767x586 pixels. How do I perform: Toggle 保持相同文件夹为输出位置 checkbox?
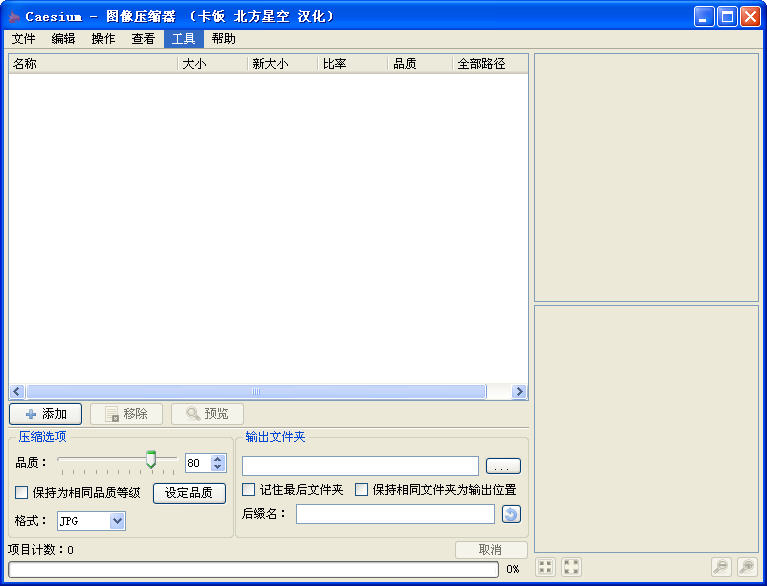click(x=361, y=489)
